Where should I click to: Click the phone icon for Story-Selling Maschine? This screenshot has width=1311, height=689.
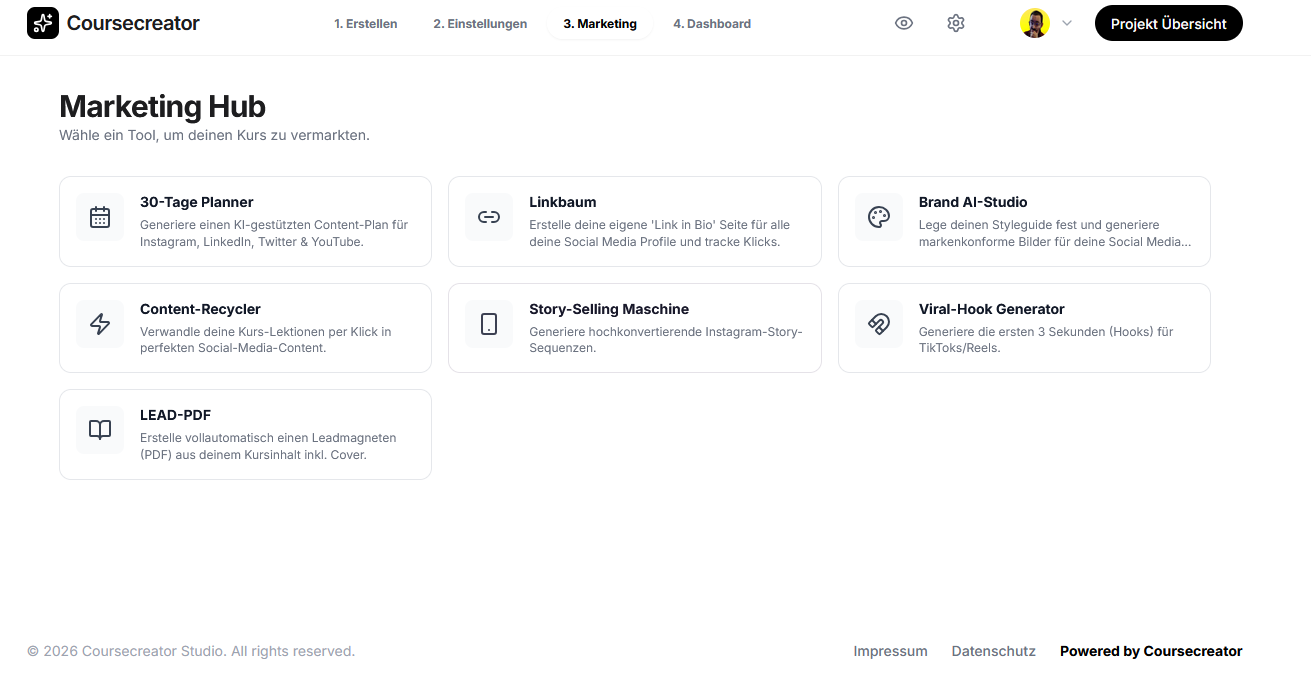click(x=489, y=324)
